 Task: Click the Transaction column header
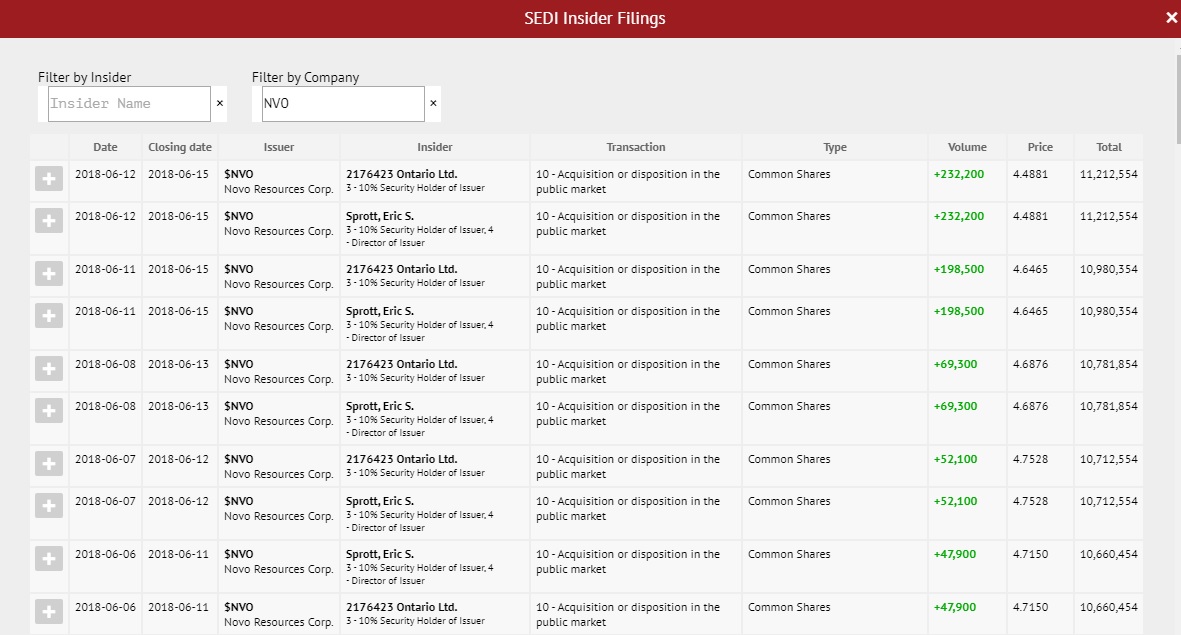pyautogui.click(x=636, y=147)
